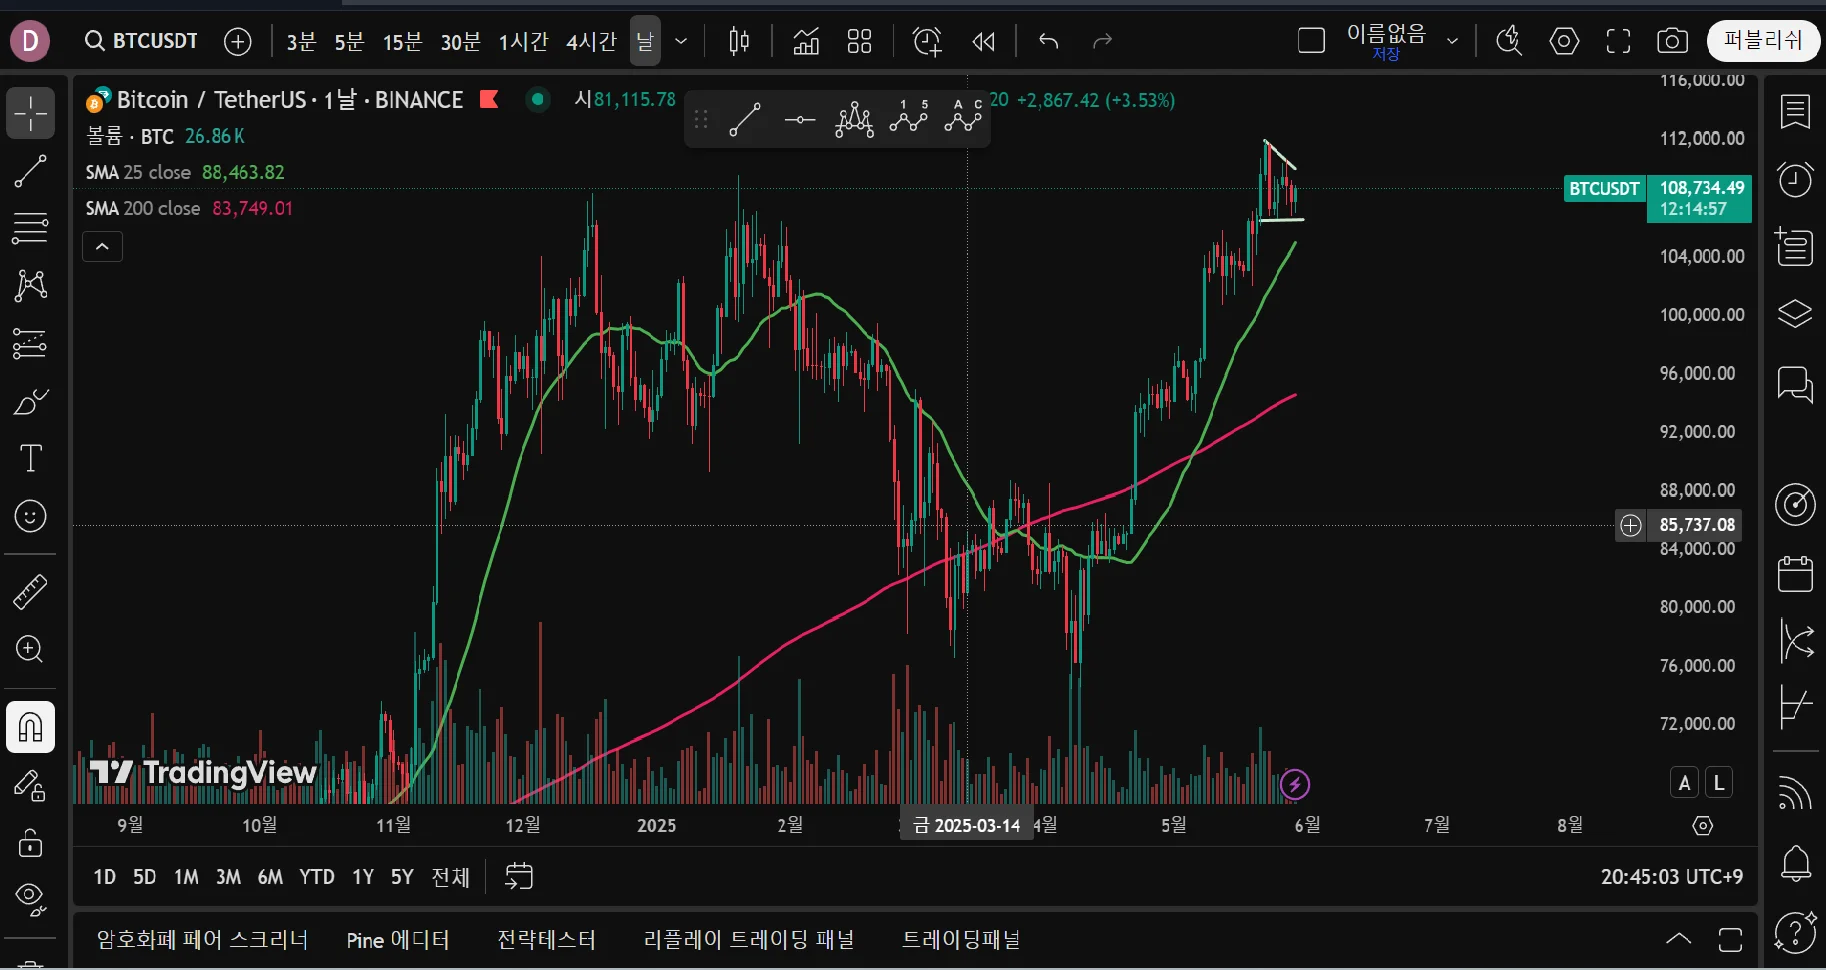Open chart settings hexagon icon

(x=1564, y=41)
